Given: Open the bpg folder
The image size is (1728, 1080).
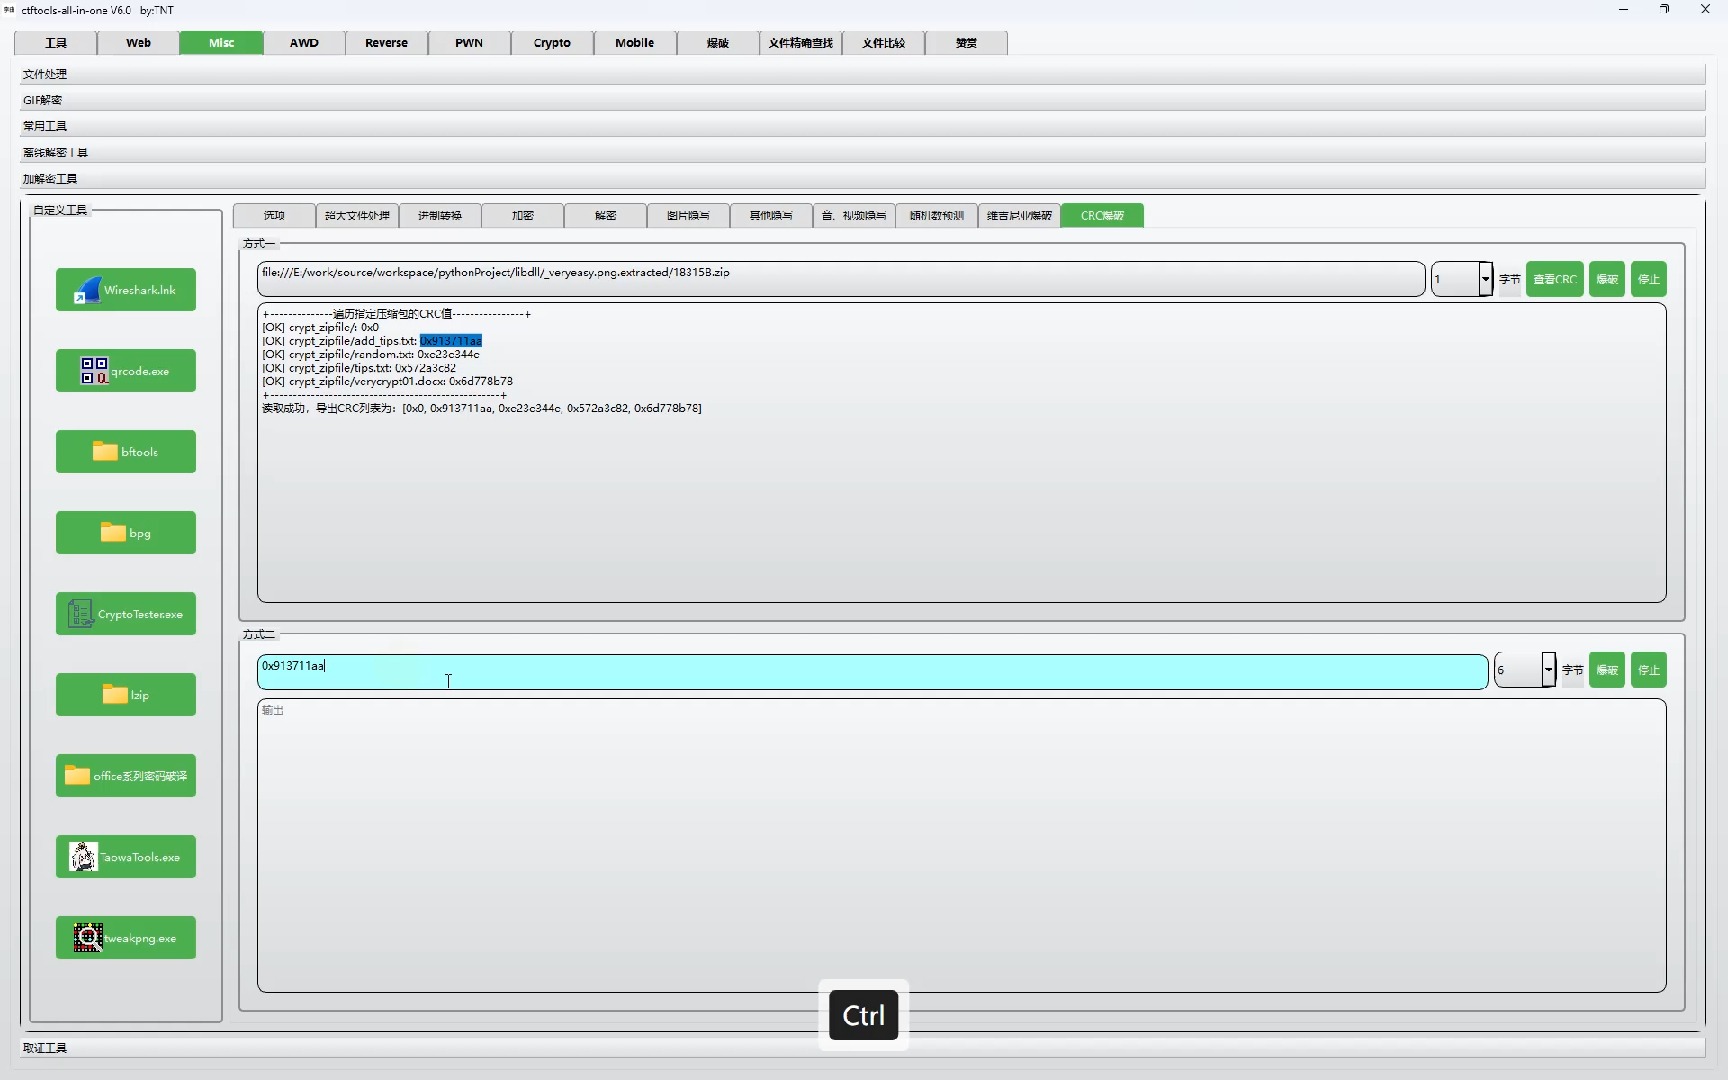Looking at the screenshot, I should (x=126, y=533).
